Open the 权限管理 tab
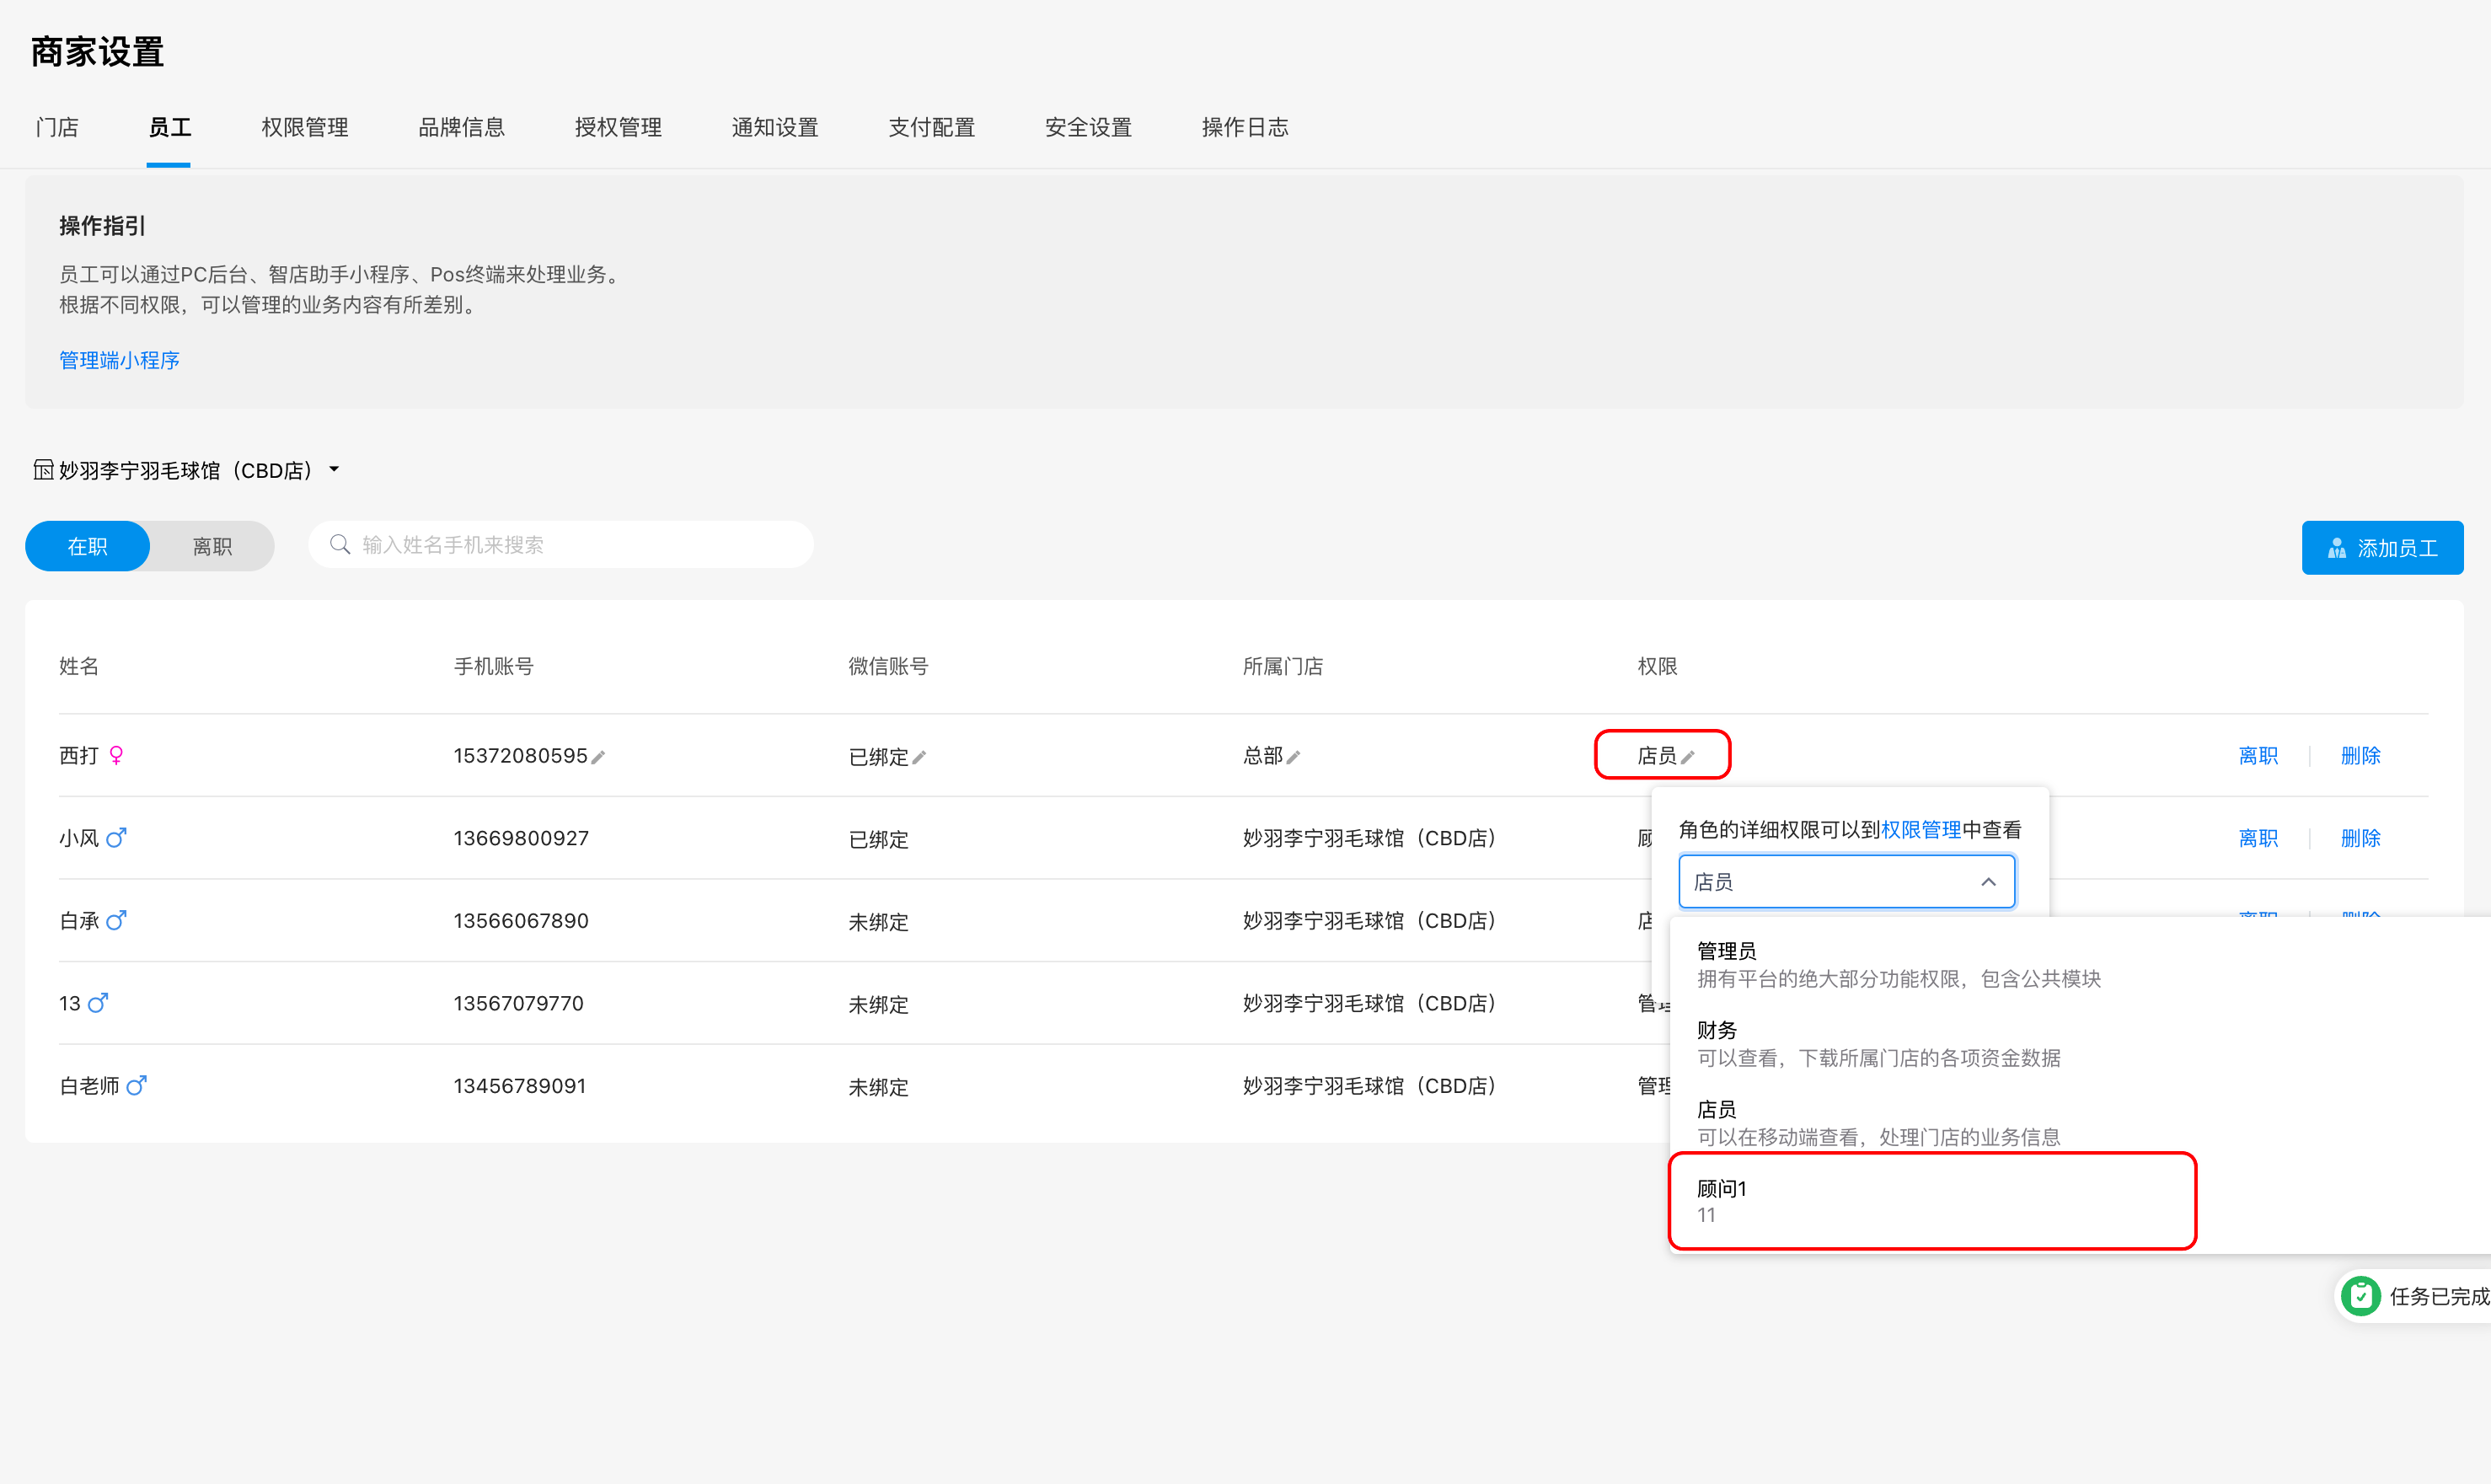The width and height of the screenshot is (2491, 1484). click(305, 127)
